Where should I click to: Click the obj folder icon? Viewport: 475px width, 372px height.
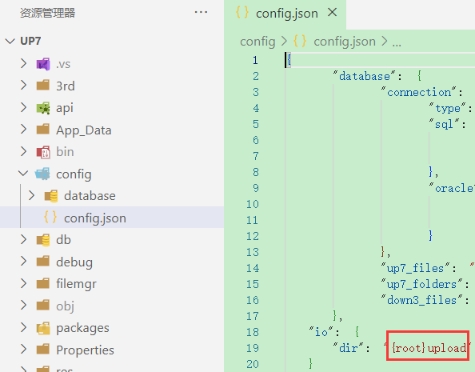(43, 305)
